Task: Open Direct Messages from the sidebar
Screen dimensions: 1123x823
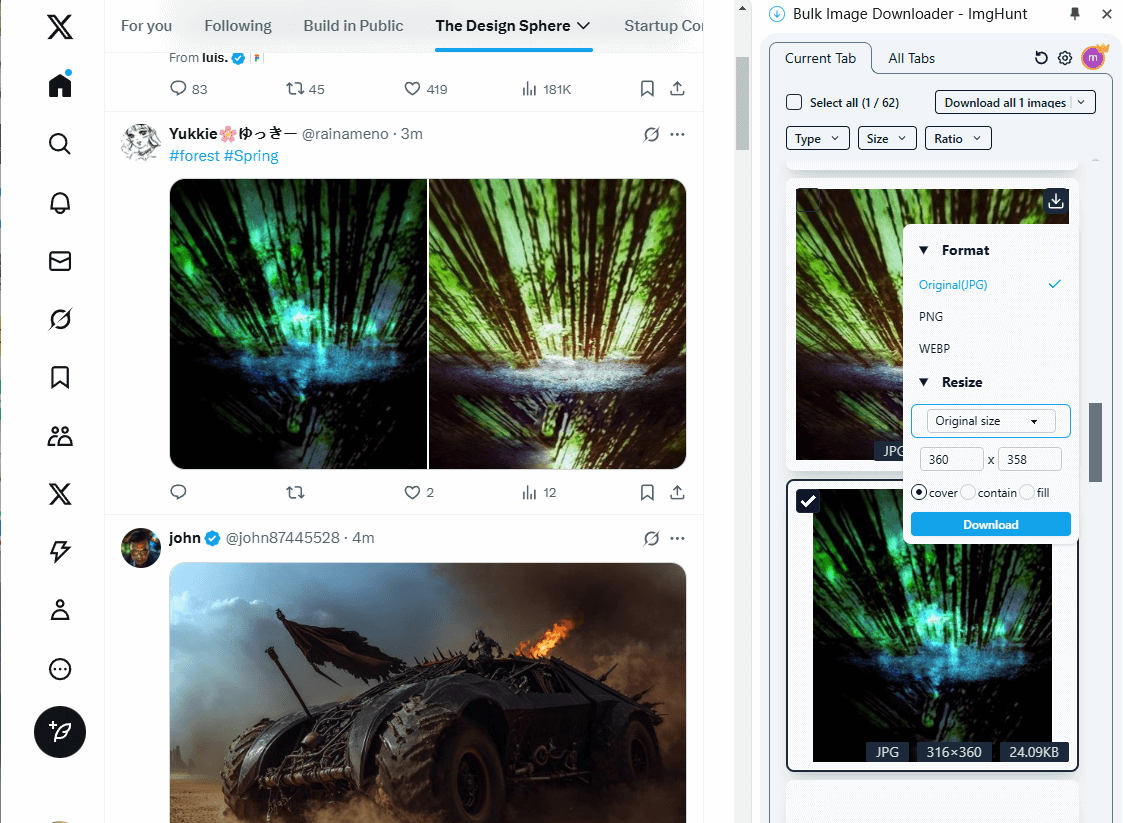Action: click(x=59, y=261)
